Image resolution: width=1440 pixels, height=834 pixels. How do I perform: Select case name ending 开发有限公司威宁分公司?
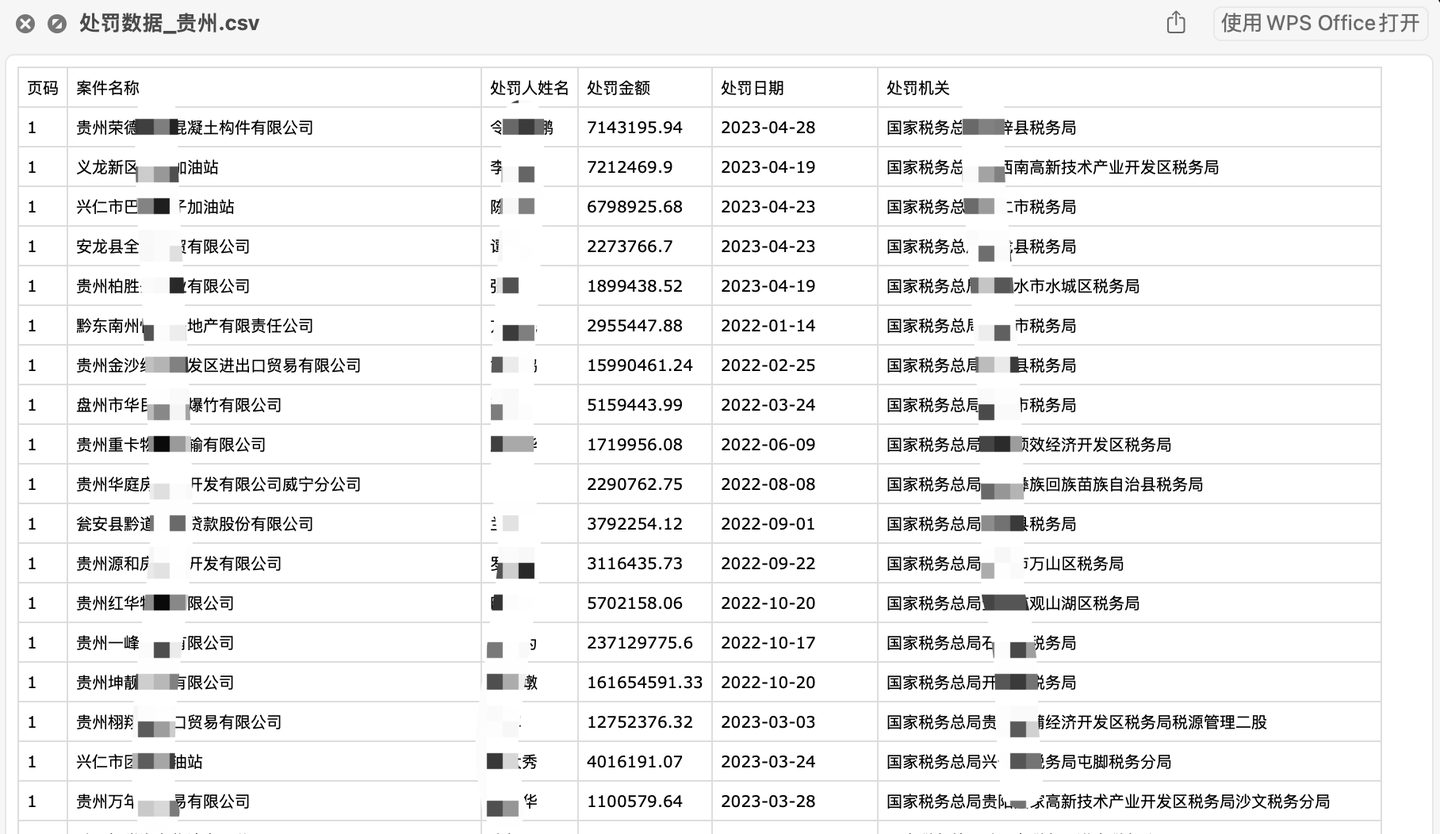point(274,484)
